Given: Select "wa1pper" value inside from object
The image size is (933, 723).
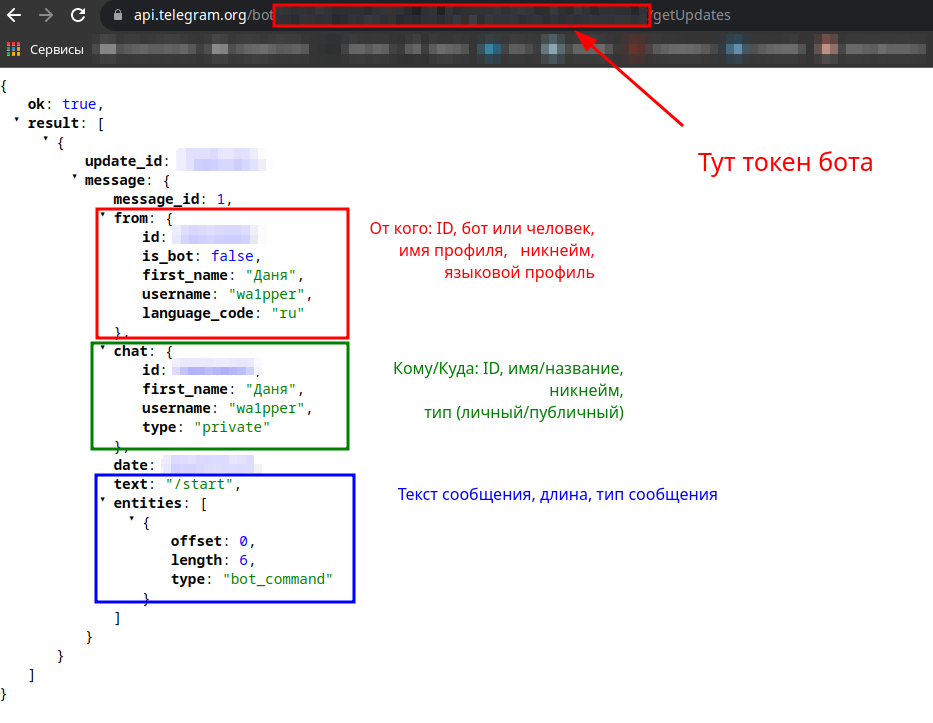Looking at the screenshot, I should click(x=267, y=295).
